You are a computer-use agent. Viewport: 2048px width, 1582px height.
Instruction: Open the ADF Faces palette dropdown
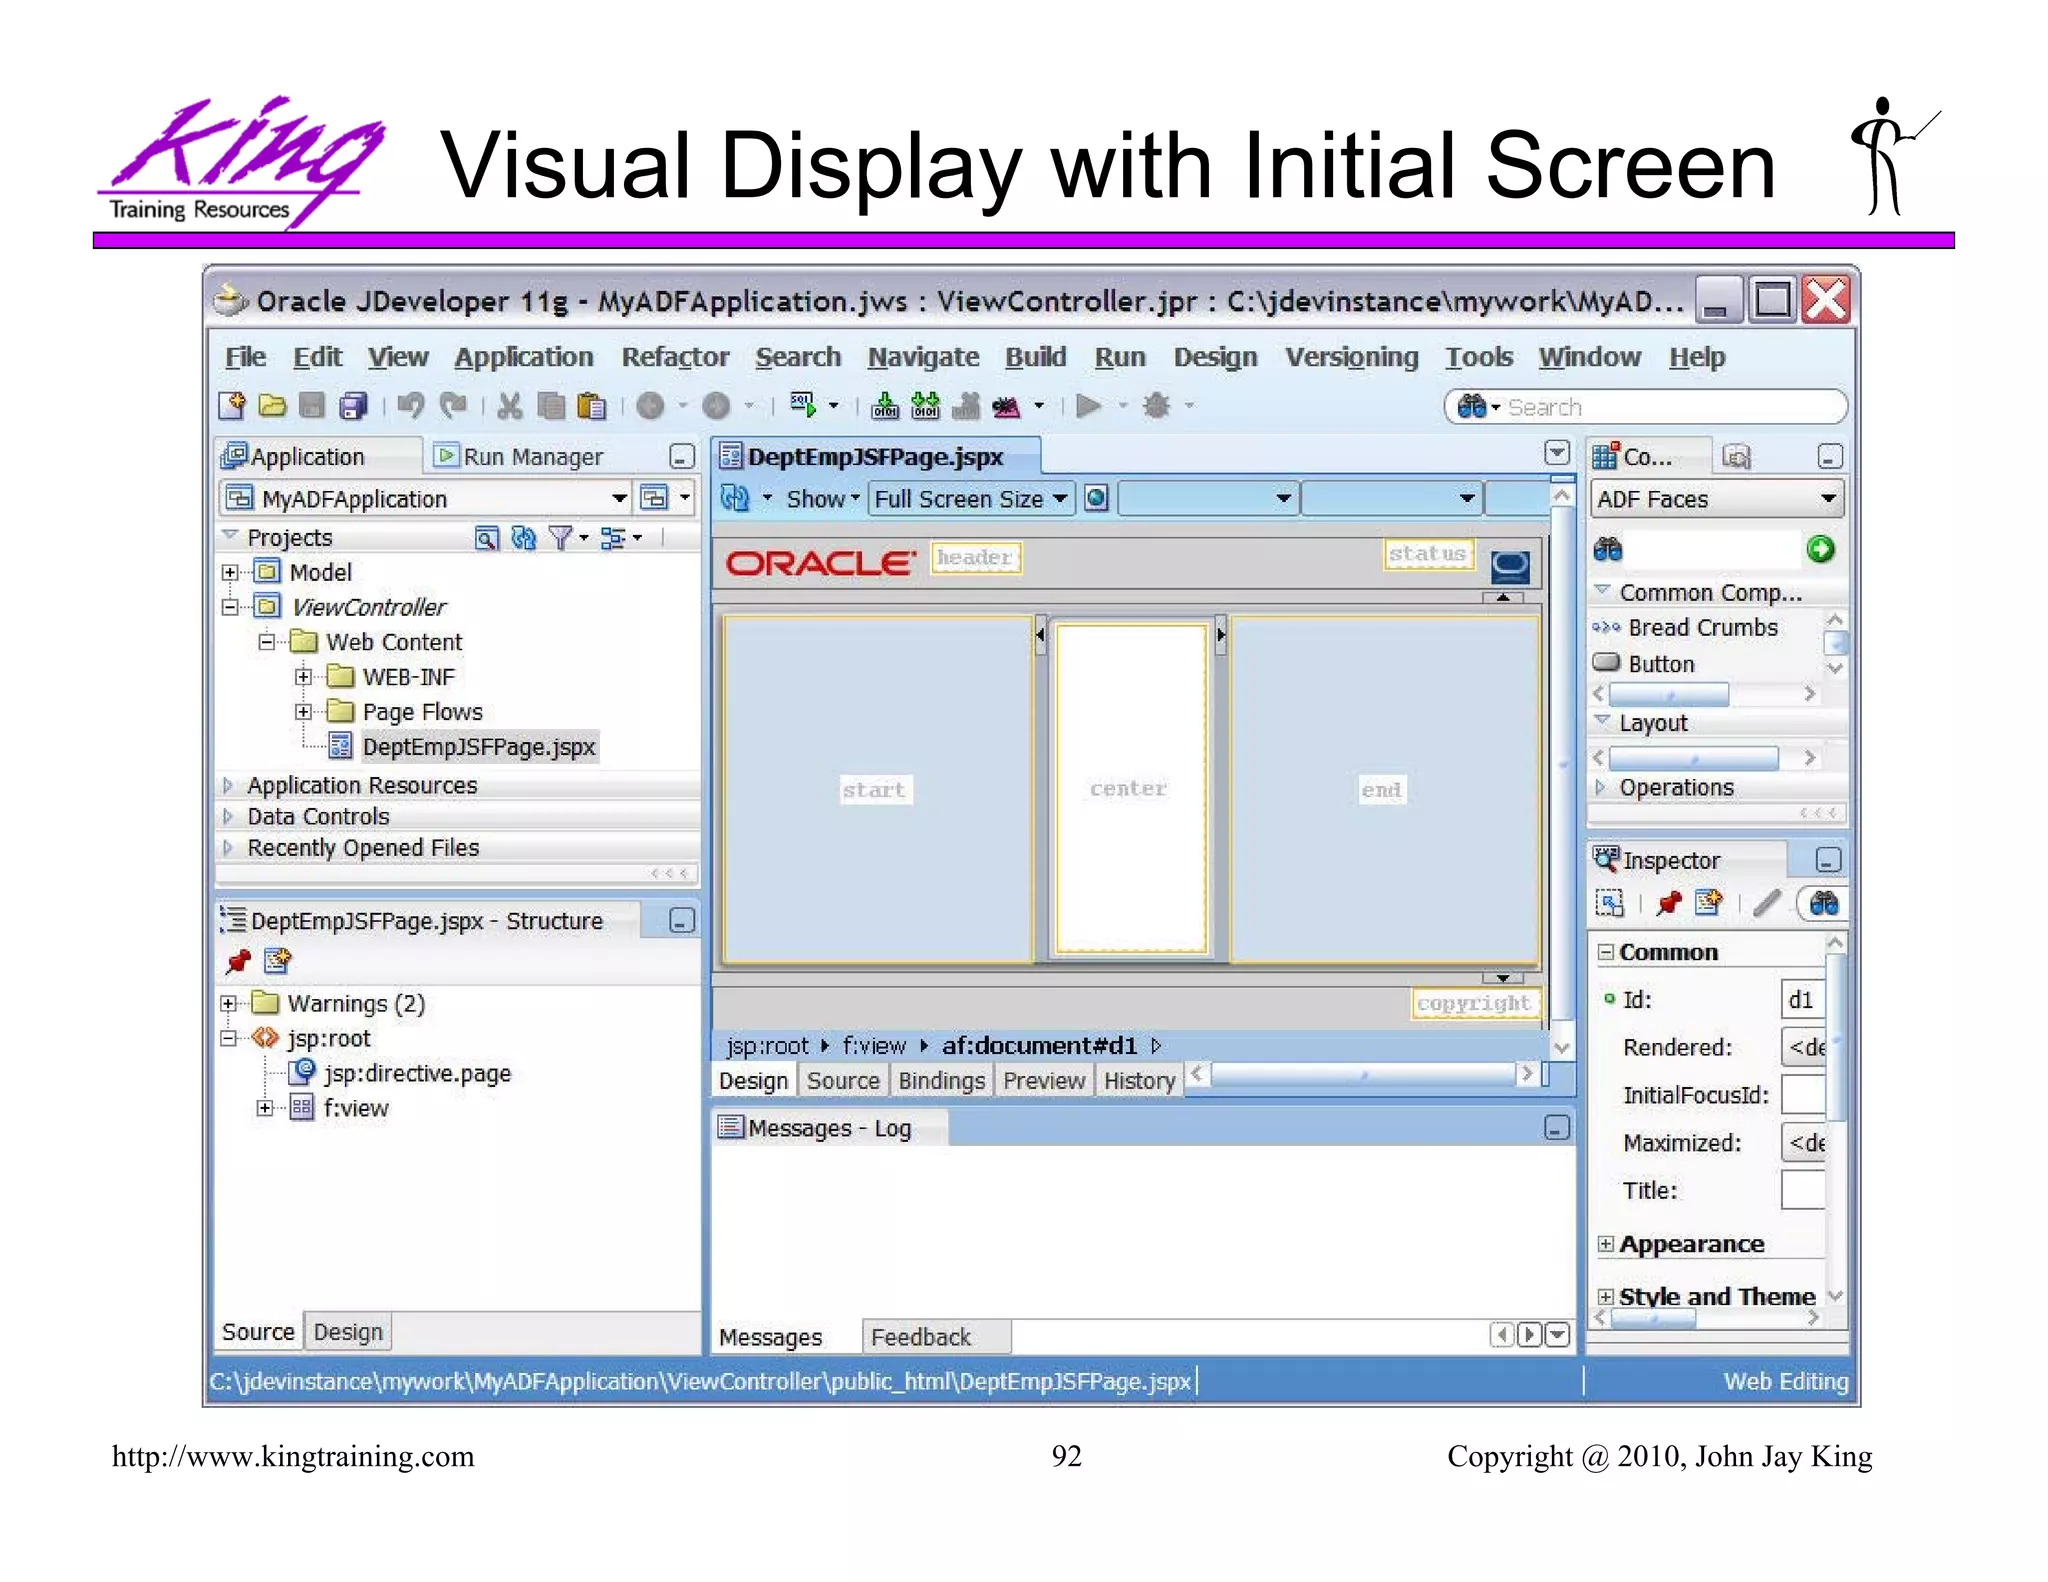(1716, 498)
